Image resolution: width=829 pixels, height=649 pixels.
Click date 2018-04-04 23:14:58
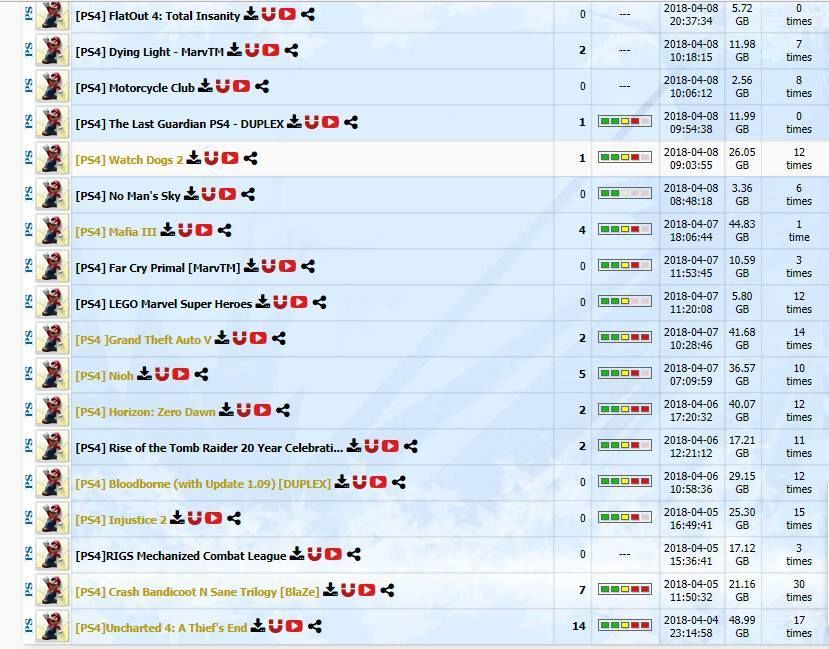(x=691, y=626)
